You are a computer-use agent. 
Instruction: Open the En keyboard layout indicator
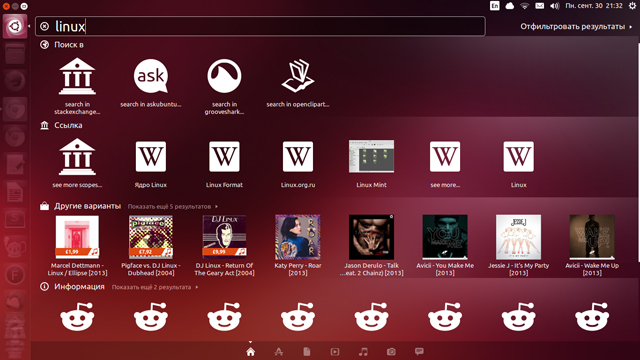tap(495, 6)
